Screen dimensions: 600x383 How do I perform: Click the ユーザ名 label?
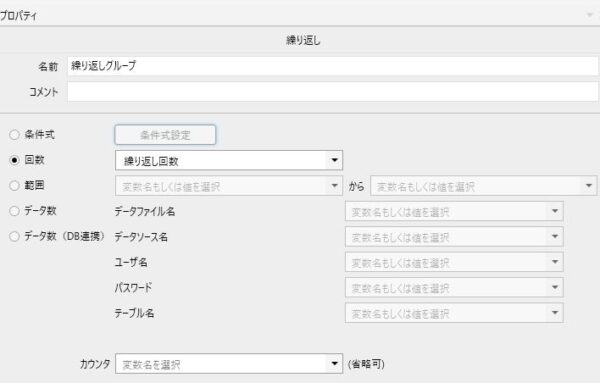[131, 262]
